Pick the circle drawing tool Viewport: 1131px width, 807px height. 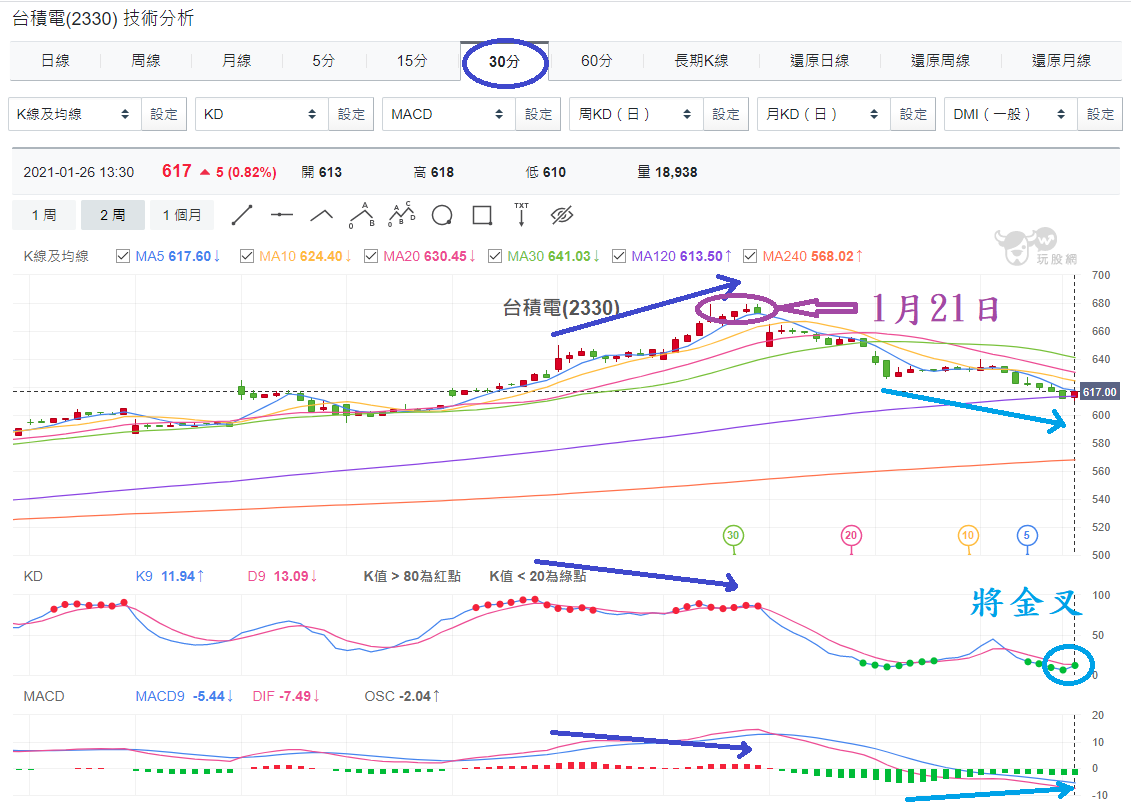tap(441, 215)
